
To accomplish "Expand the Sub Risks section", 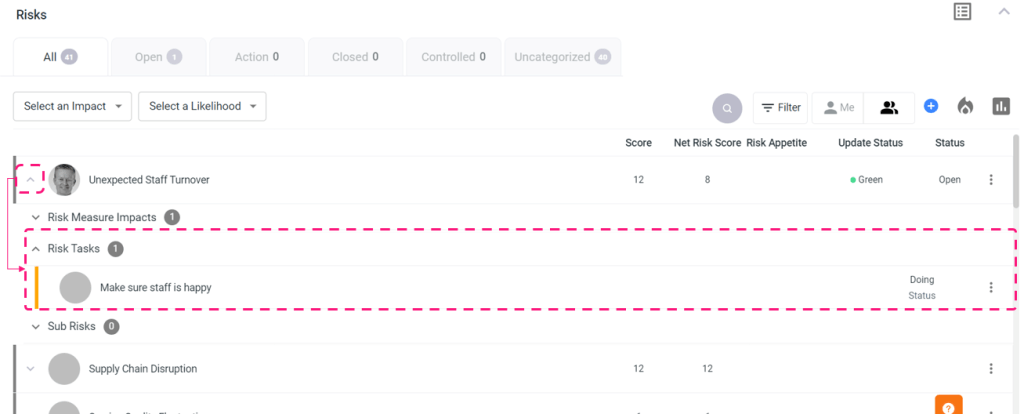I will (36, 327).
